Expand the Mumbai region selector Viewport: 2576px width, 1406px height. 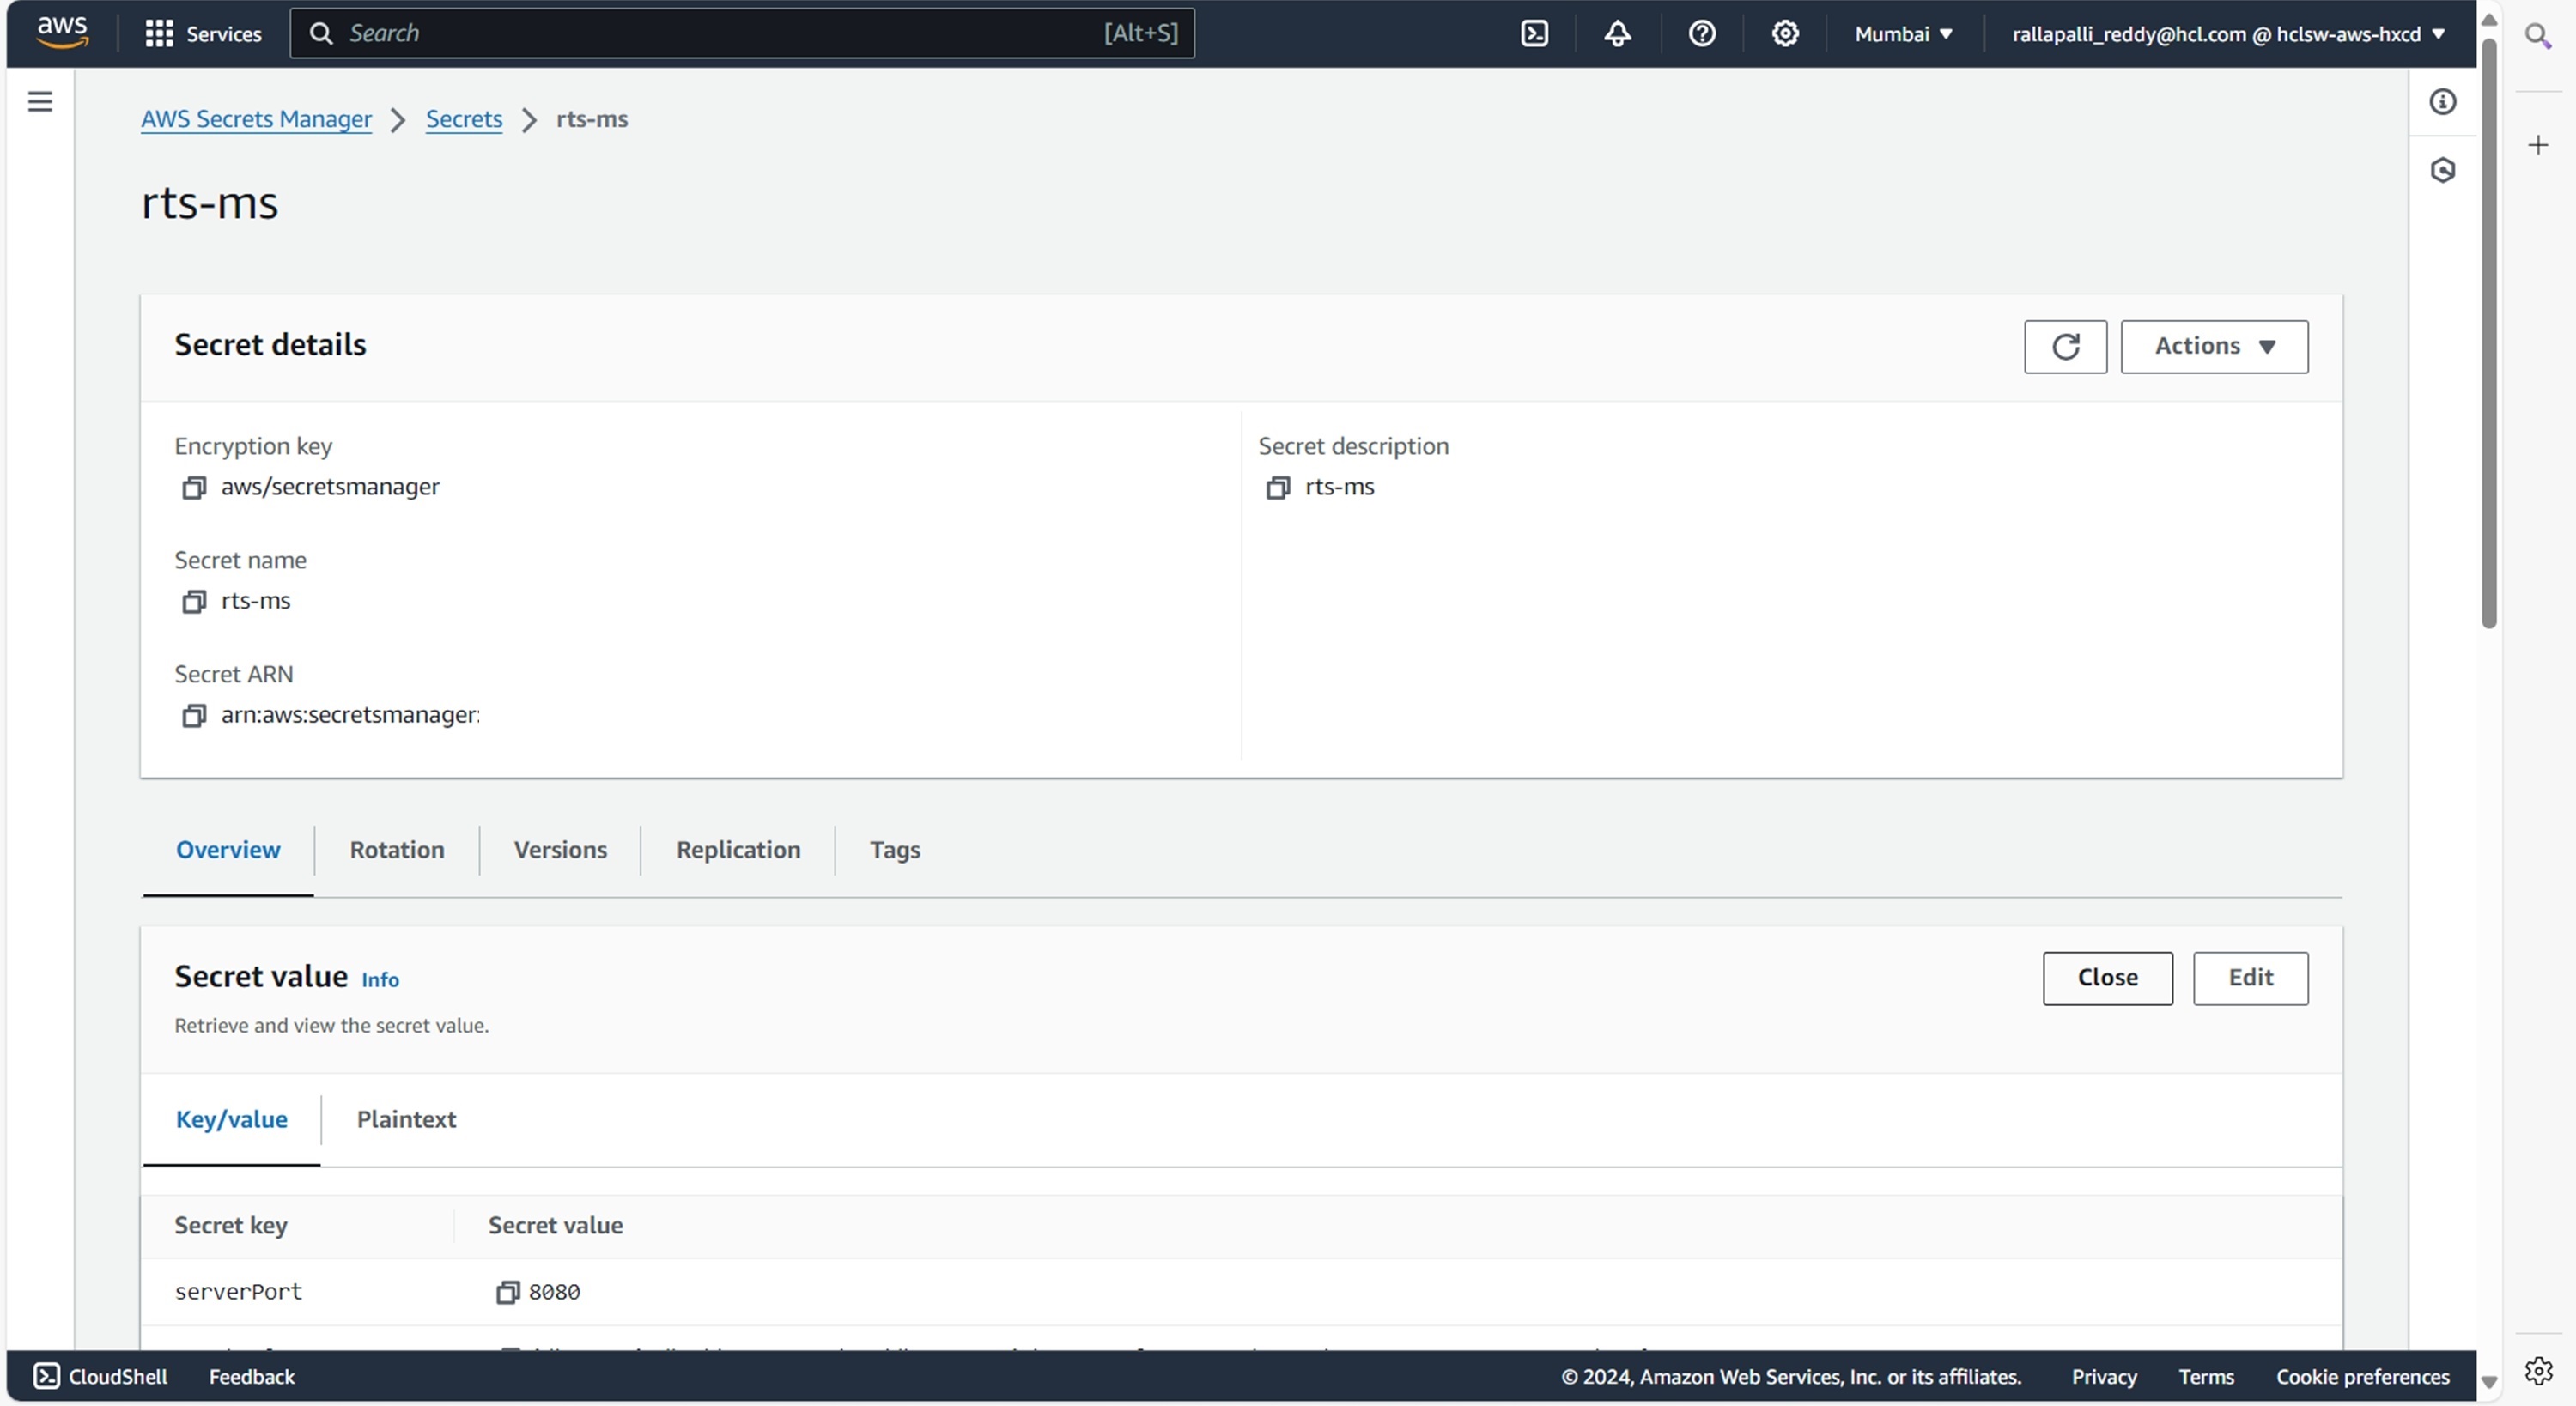[x=1903, y=34]
